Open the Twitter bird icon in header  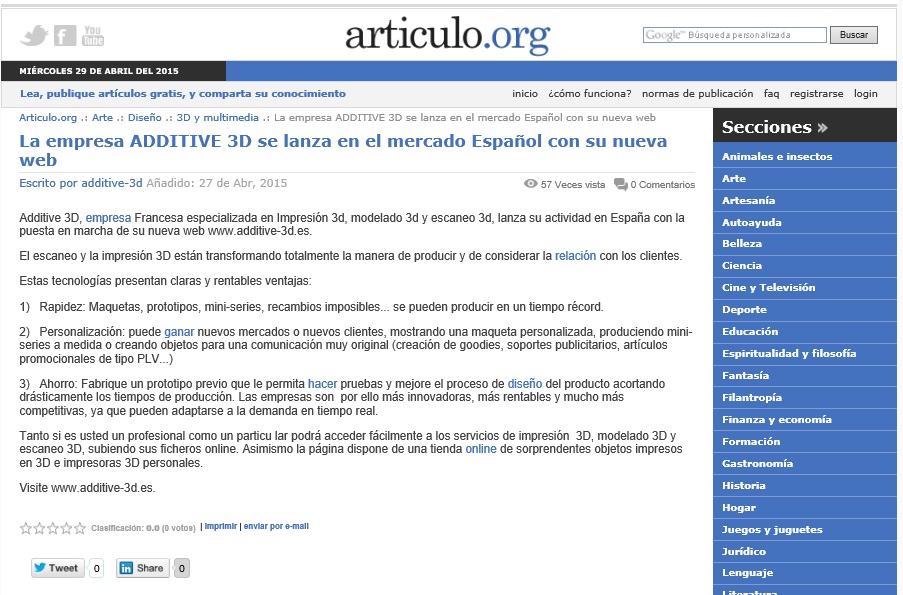point(34,36)
